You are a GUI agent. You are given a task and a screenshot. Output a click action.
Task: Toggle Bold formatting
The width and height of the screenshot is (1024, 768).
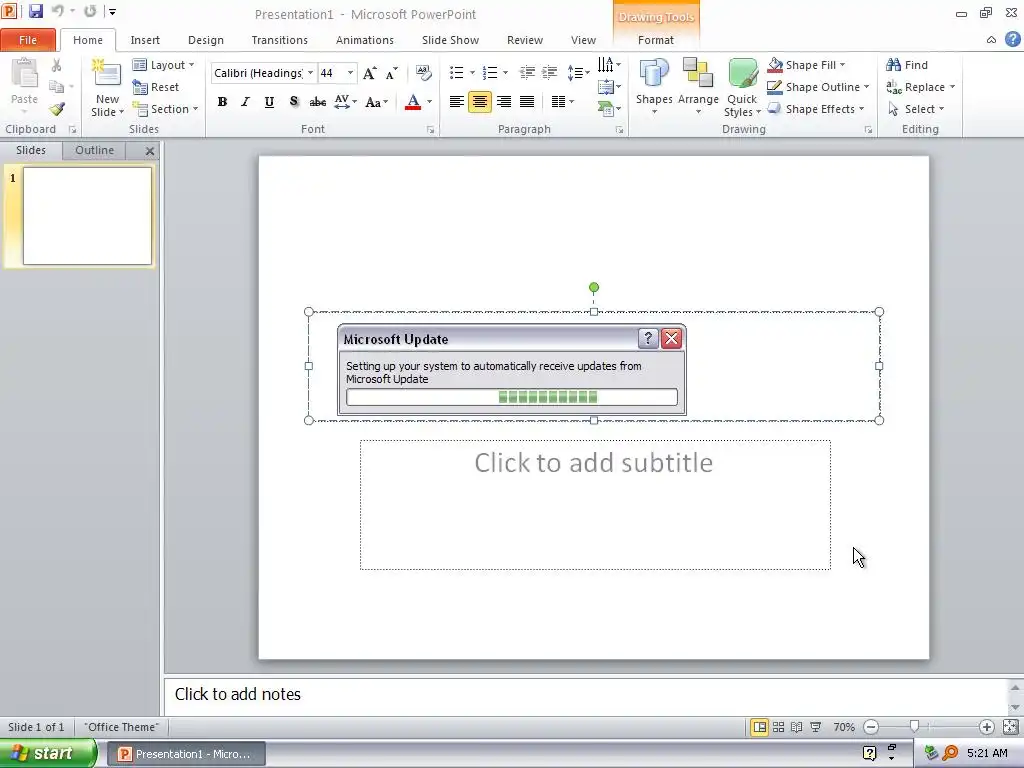(x=222, y=102)
